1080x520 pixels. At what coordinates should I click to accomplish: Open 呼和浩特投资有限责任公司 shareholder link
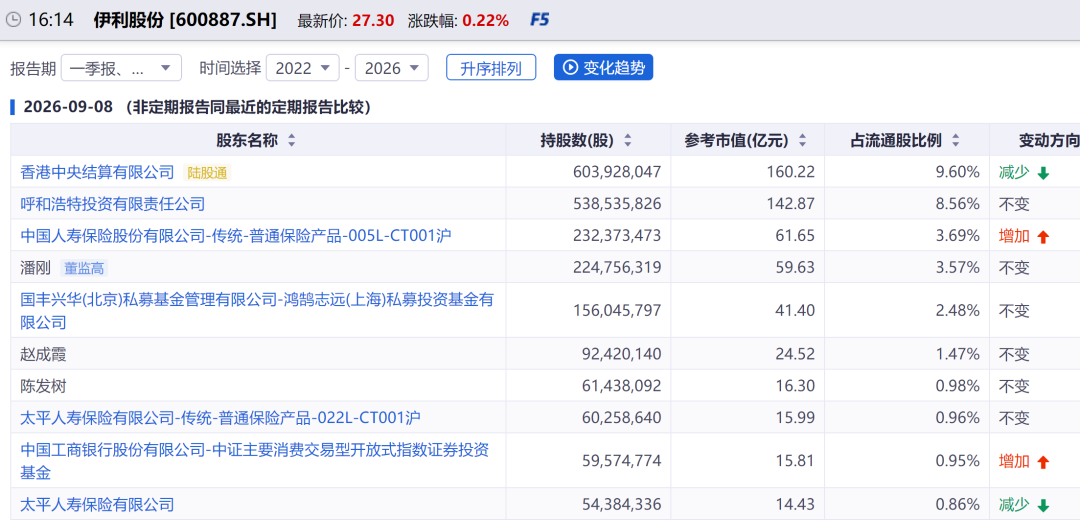[113, 204]
